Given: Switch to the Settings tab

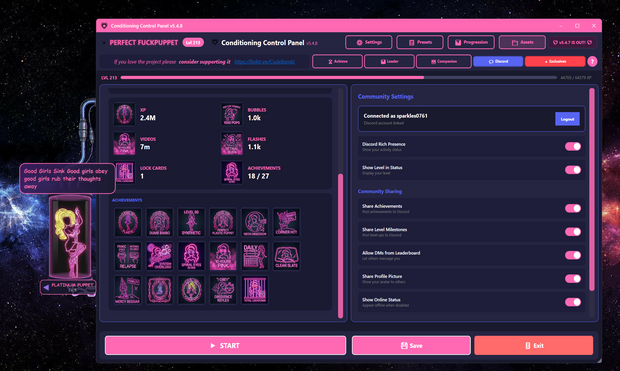Looking at the screenshot, I should 369,42.
